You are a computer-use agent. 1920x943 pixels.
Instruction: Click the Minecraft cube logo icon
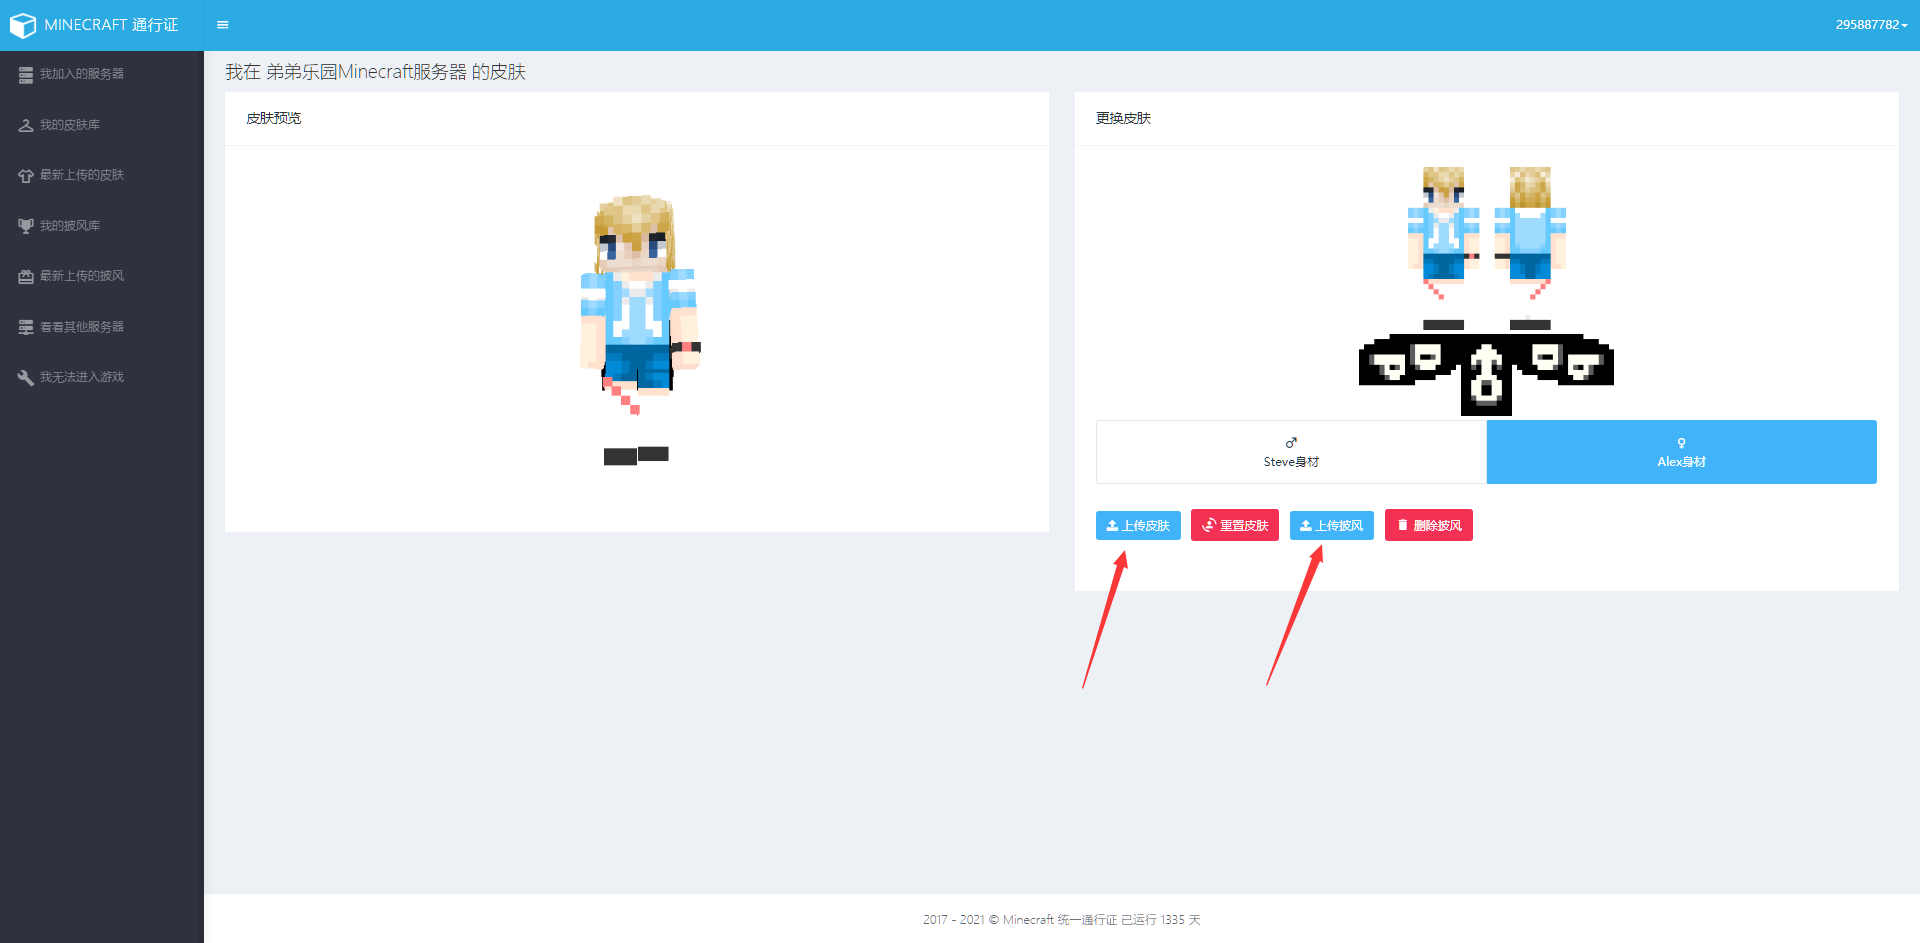click(23, 25)
